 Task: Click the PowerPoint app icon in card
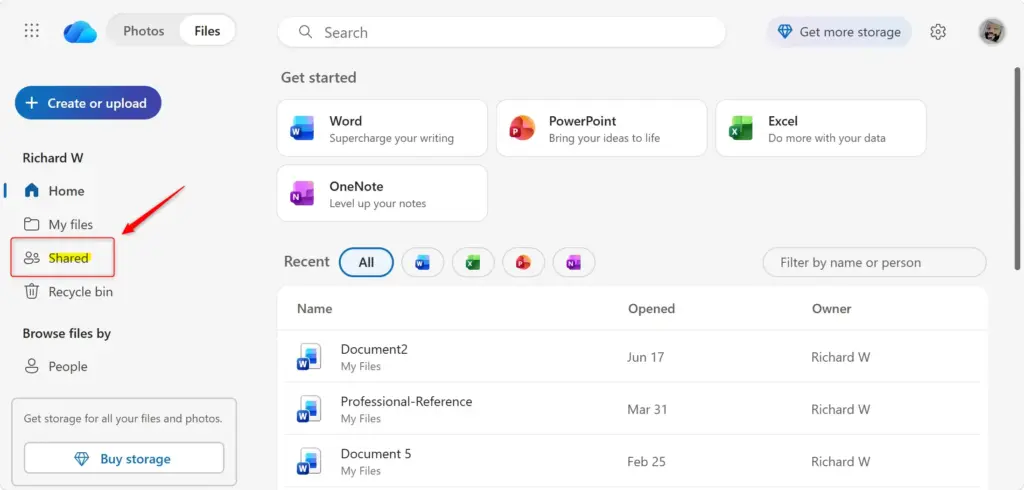pyautogui.click(x=522, y=128)
